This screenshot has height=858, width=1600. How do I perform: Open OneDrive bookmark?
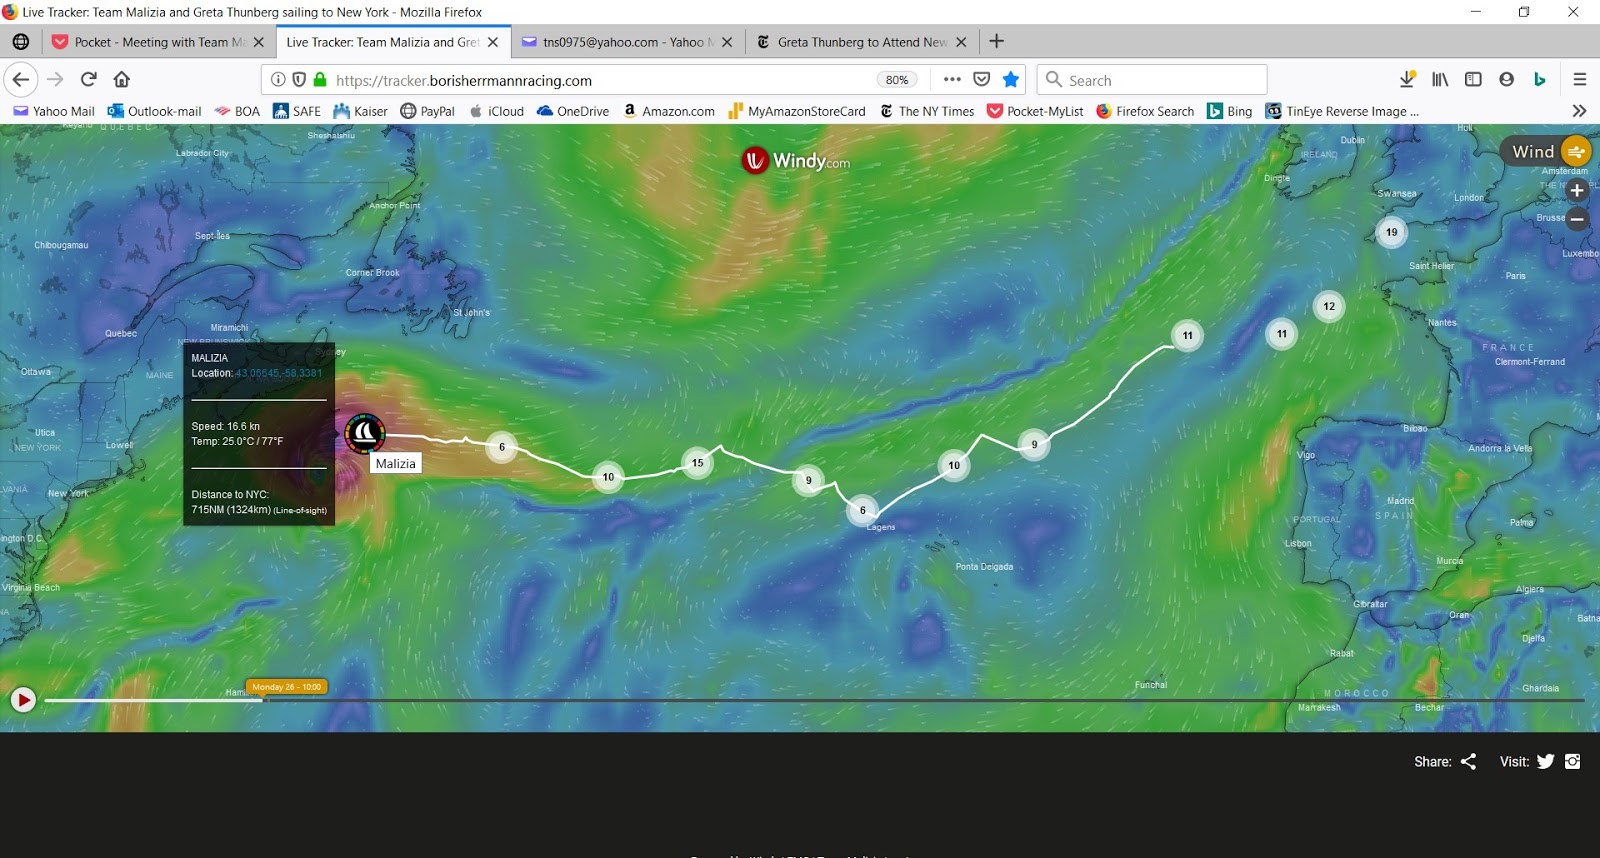573,111
